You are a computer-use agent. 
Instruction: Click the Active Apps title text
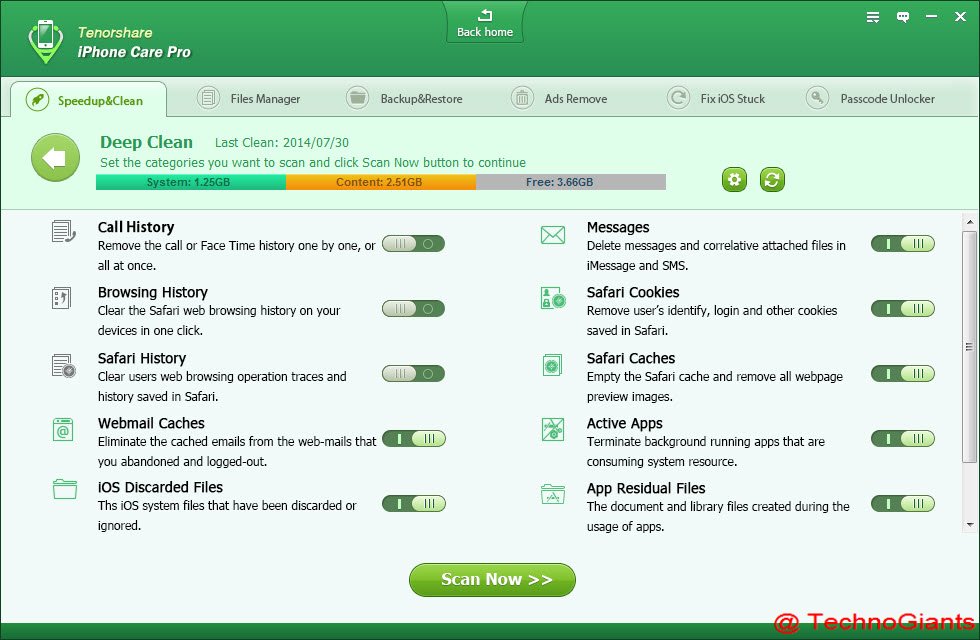624,424
